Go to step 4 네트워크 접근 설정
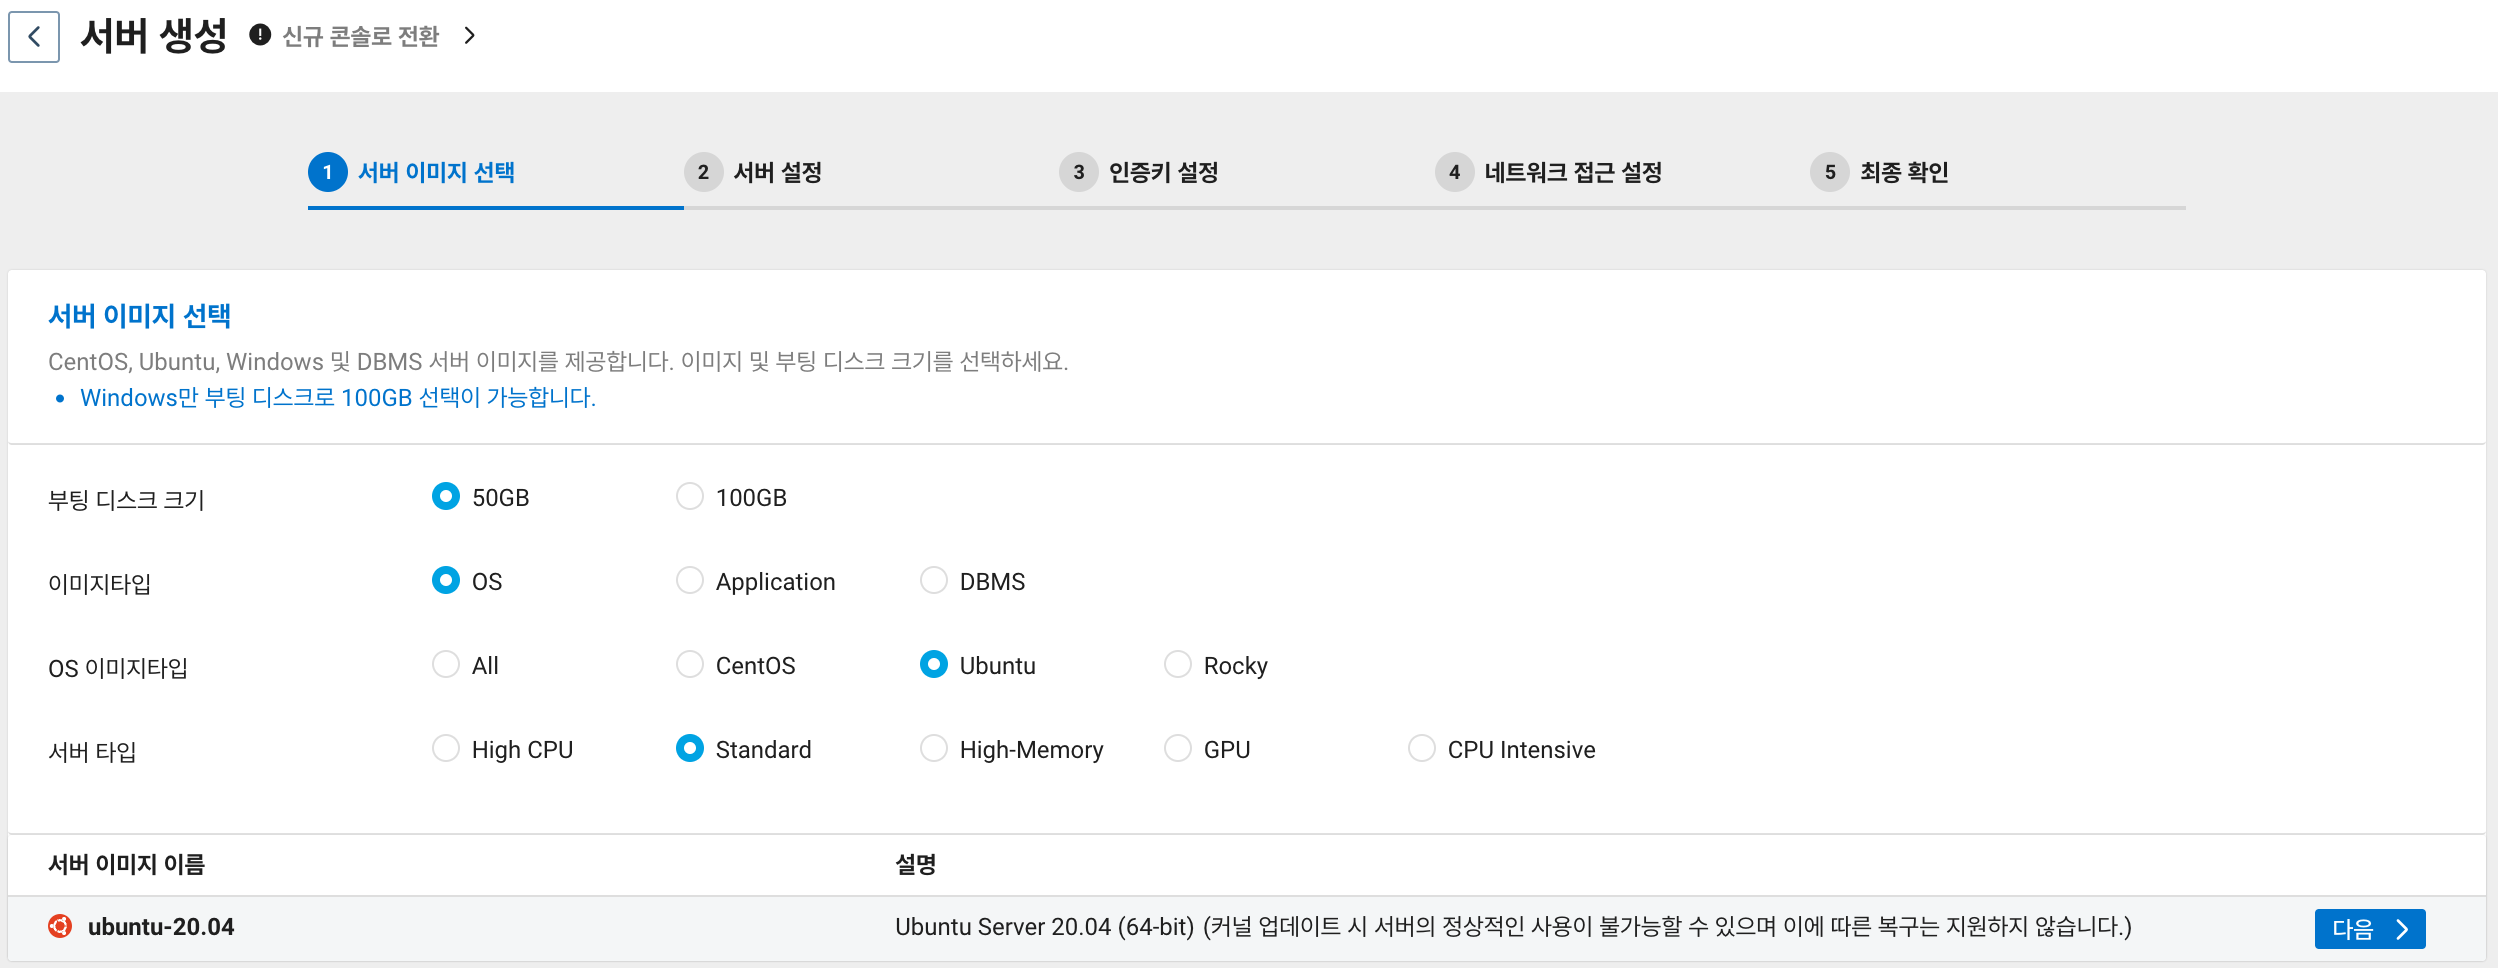This screenshot has width=2498, height=968. 1549,172
